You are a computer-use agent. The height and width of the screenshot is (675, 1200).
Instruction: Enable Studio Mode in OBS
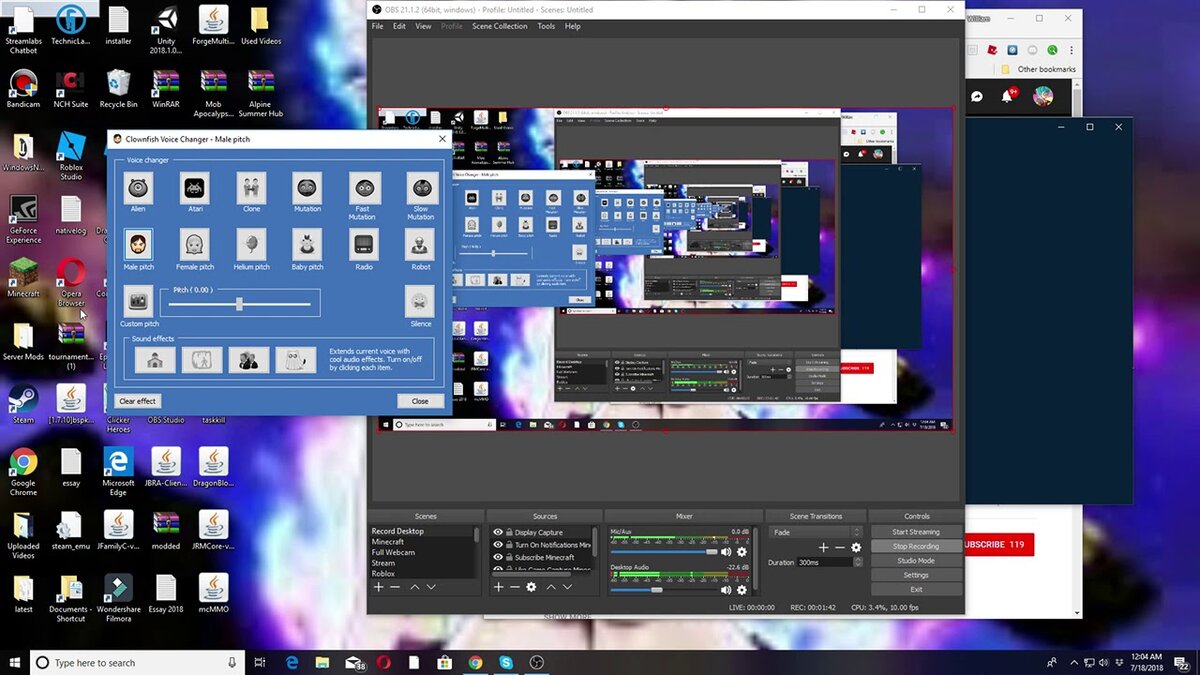click(916, 561)
